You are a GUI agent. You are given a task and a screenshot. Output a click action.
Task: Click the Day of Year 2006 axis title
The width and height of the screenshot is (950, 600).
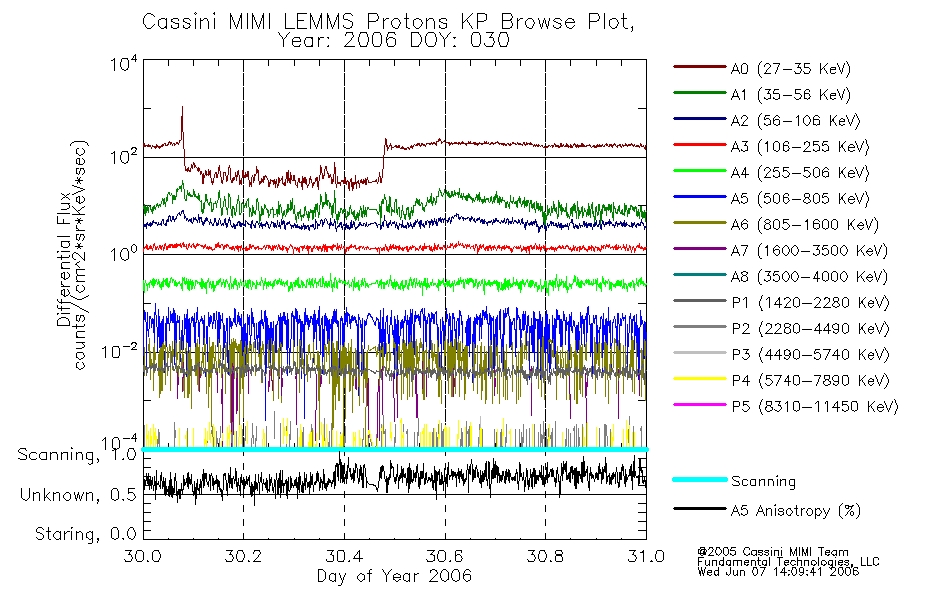point(394,576)
